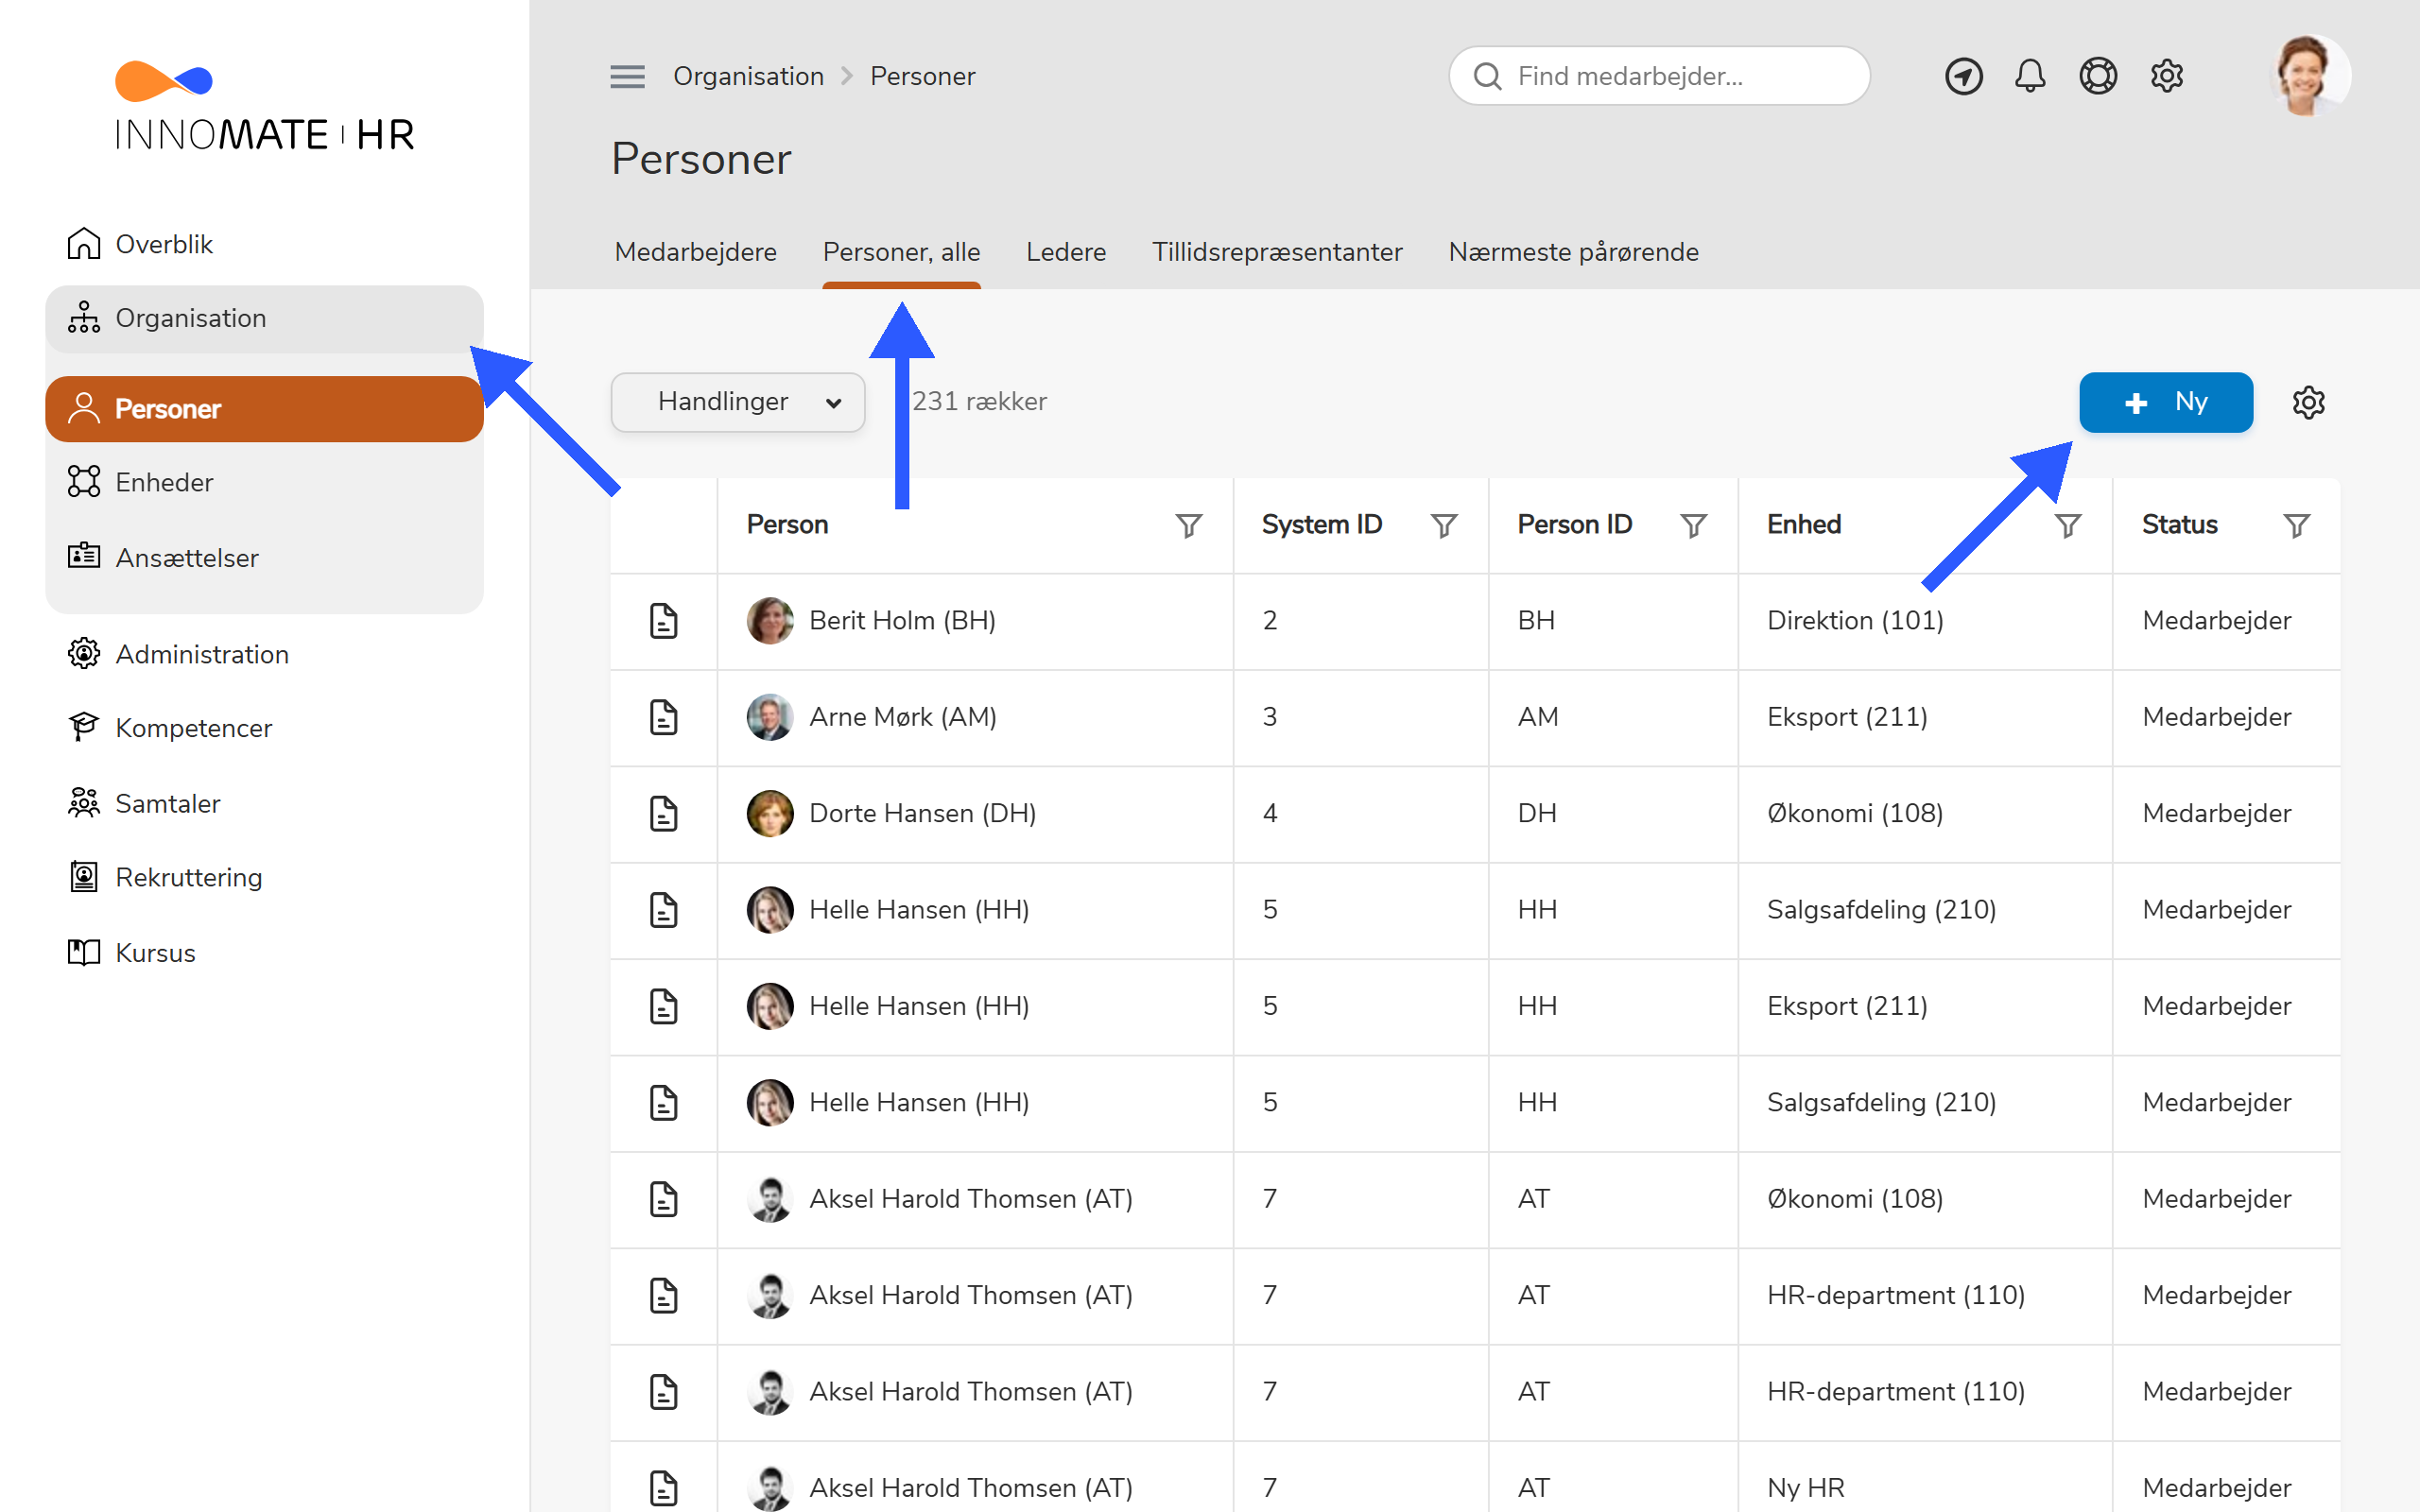Open document icon for Aksel Thomsen Ny HR row
Image resolution: width=2420 pixels, height=1512 pixels.
[663, 1488]
